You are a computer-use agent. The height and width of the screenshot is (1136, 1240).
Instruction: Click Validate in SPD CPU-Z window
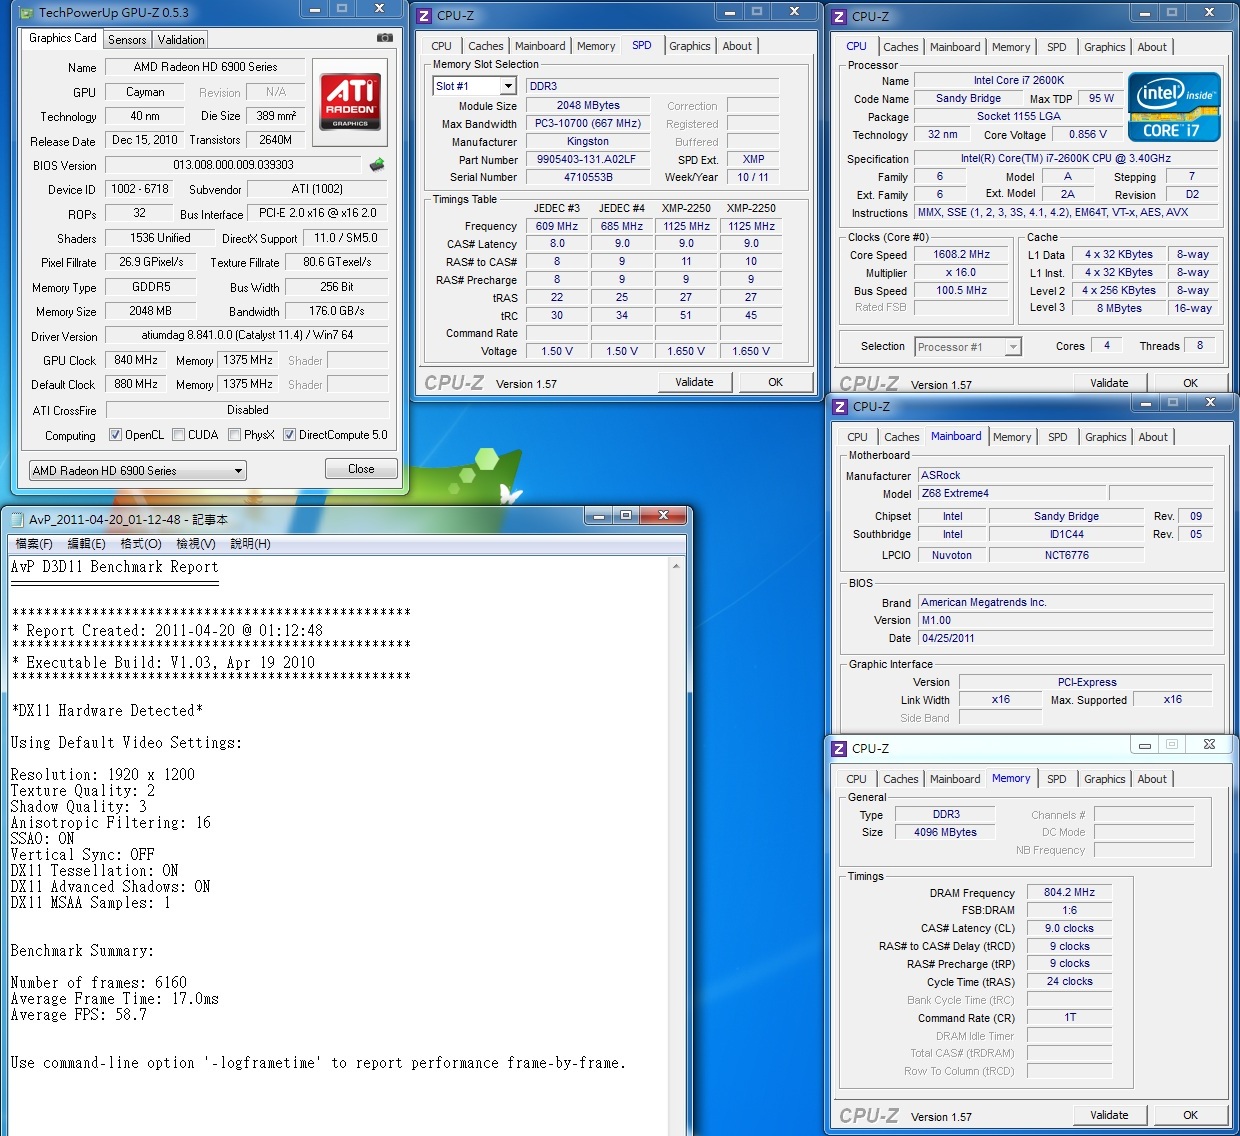pyautogui.click(x=694, y=382)
